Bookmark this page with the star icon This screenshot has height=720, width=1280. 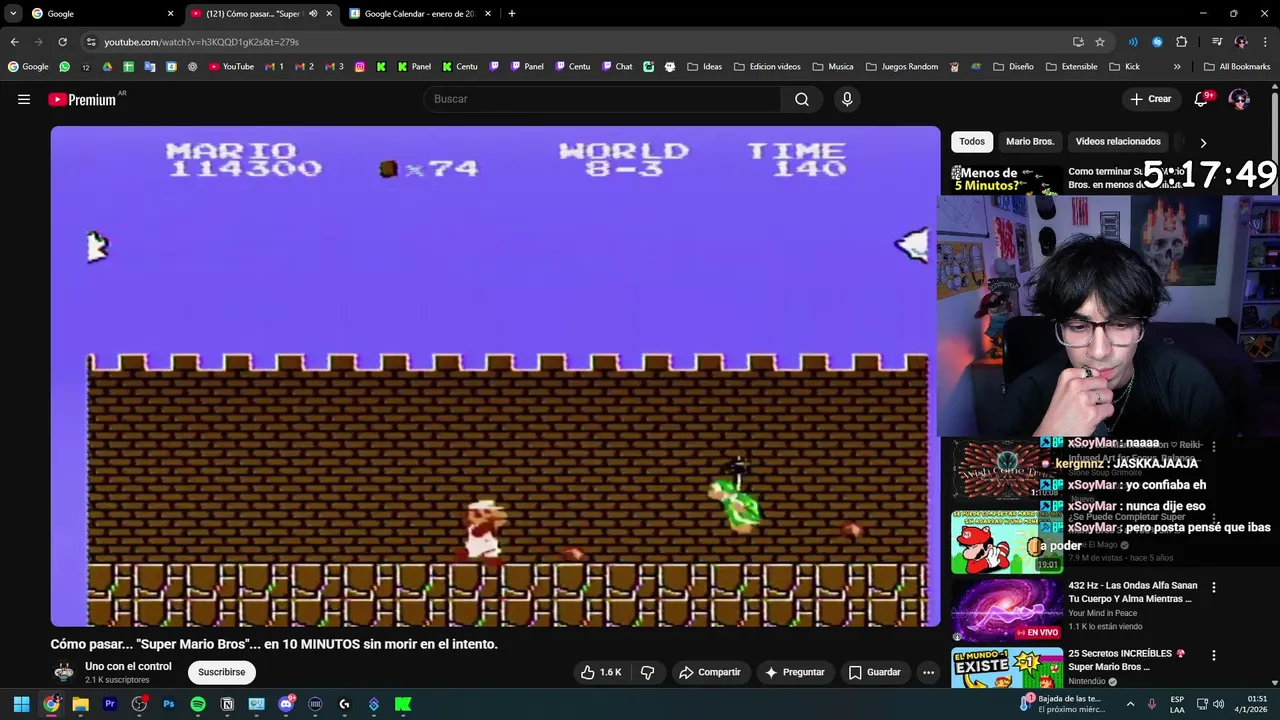(x=1100, y=42)
